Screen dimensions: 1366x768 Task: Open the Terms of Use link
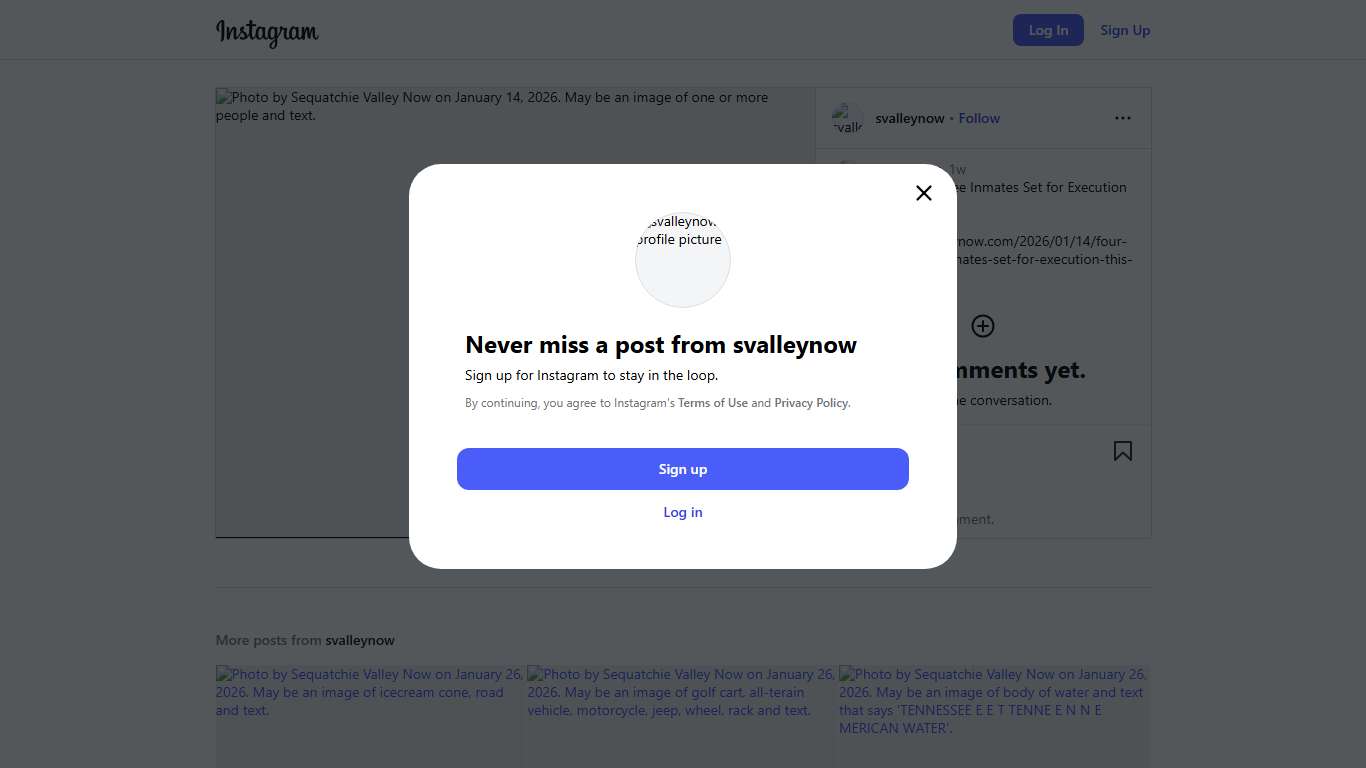[713, 403]
